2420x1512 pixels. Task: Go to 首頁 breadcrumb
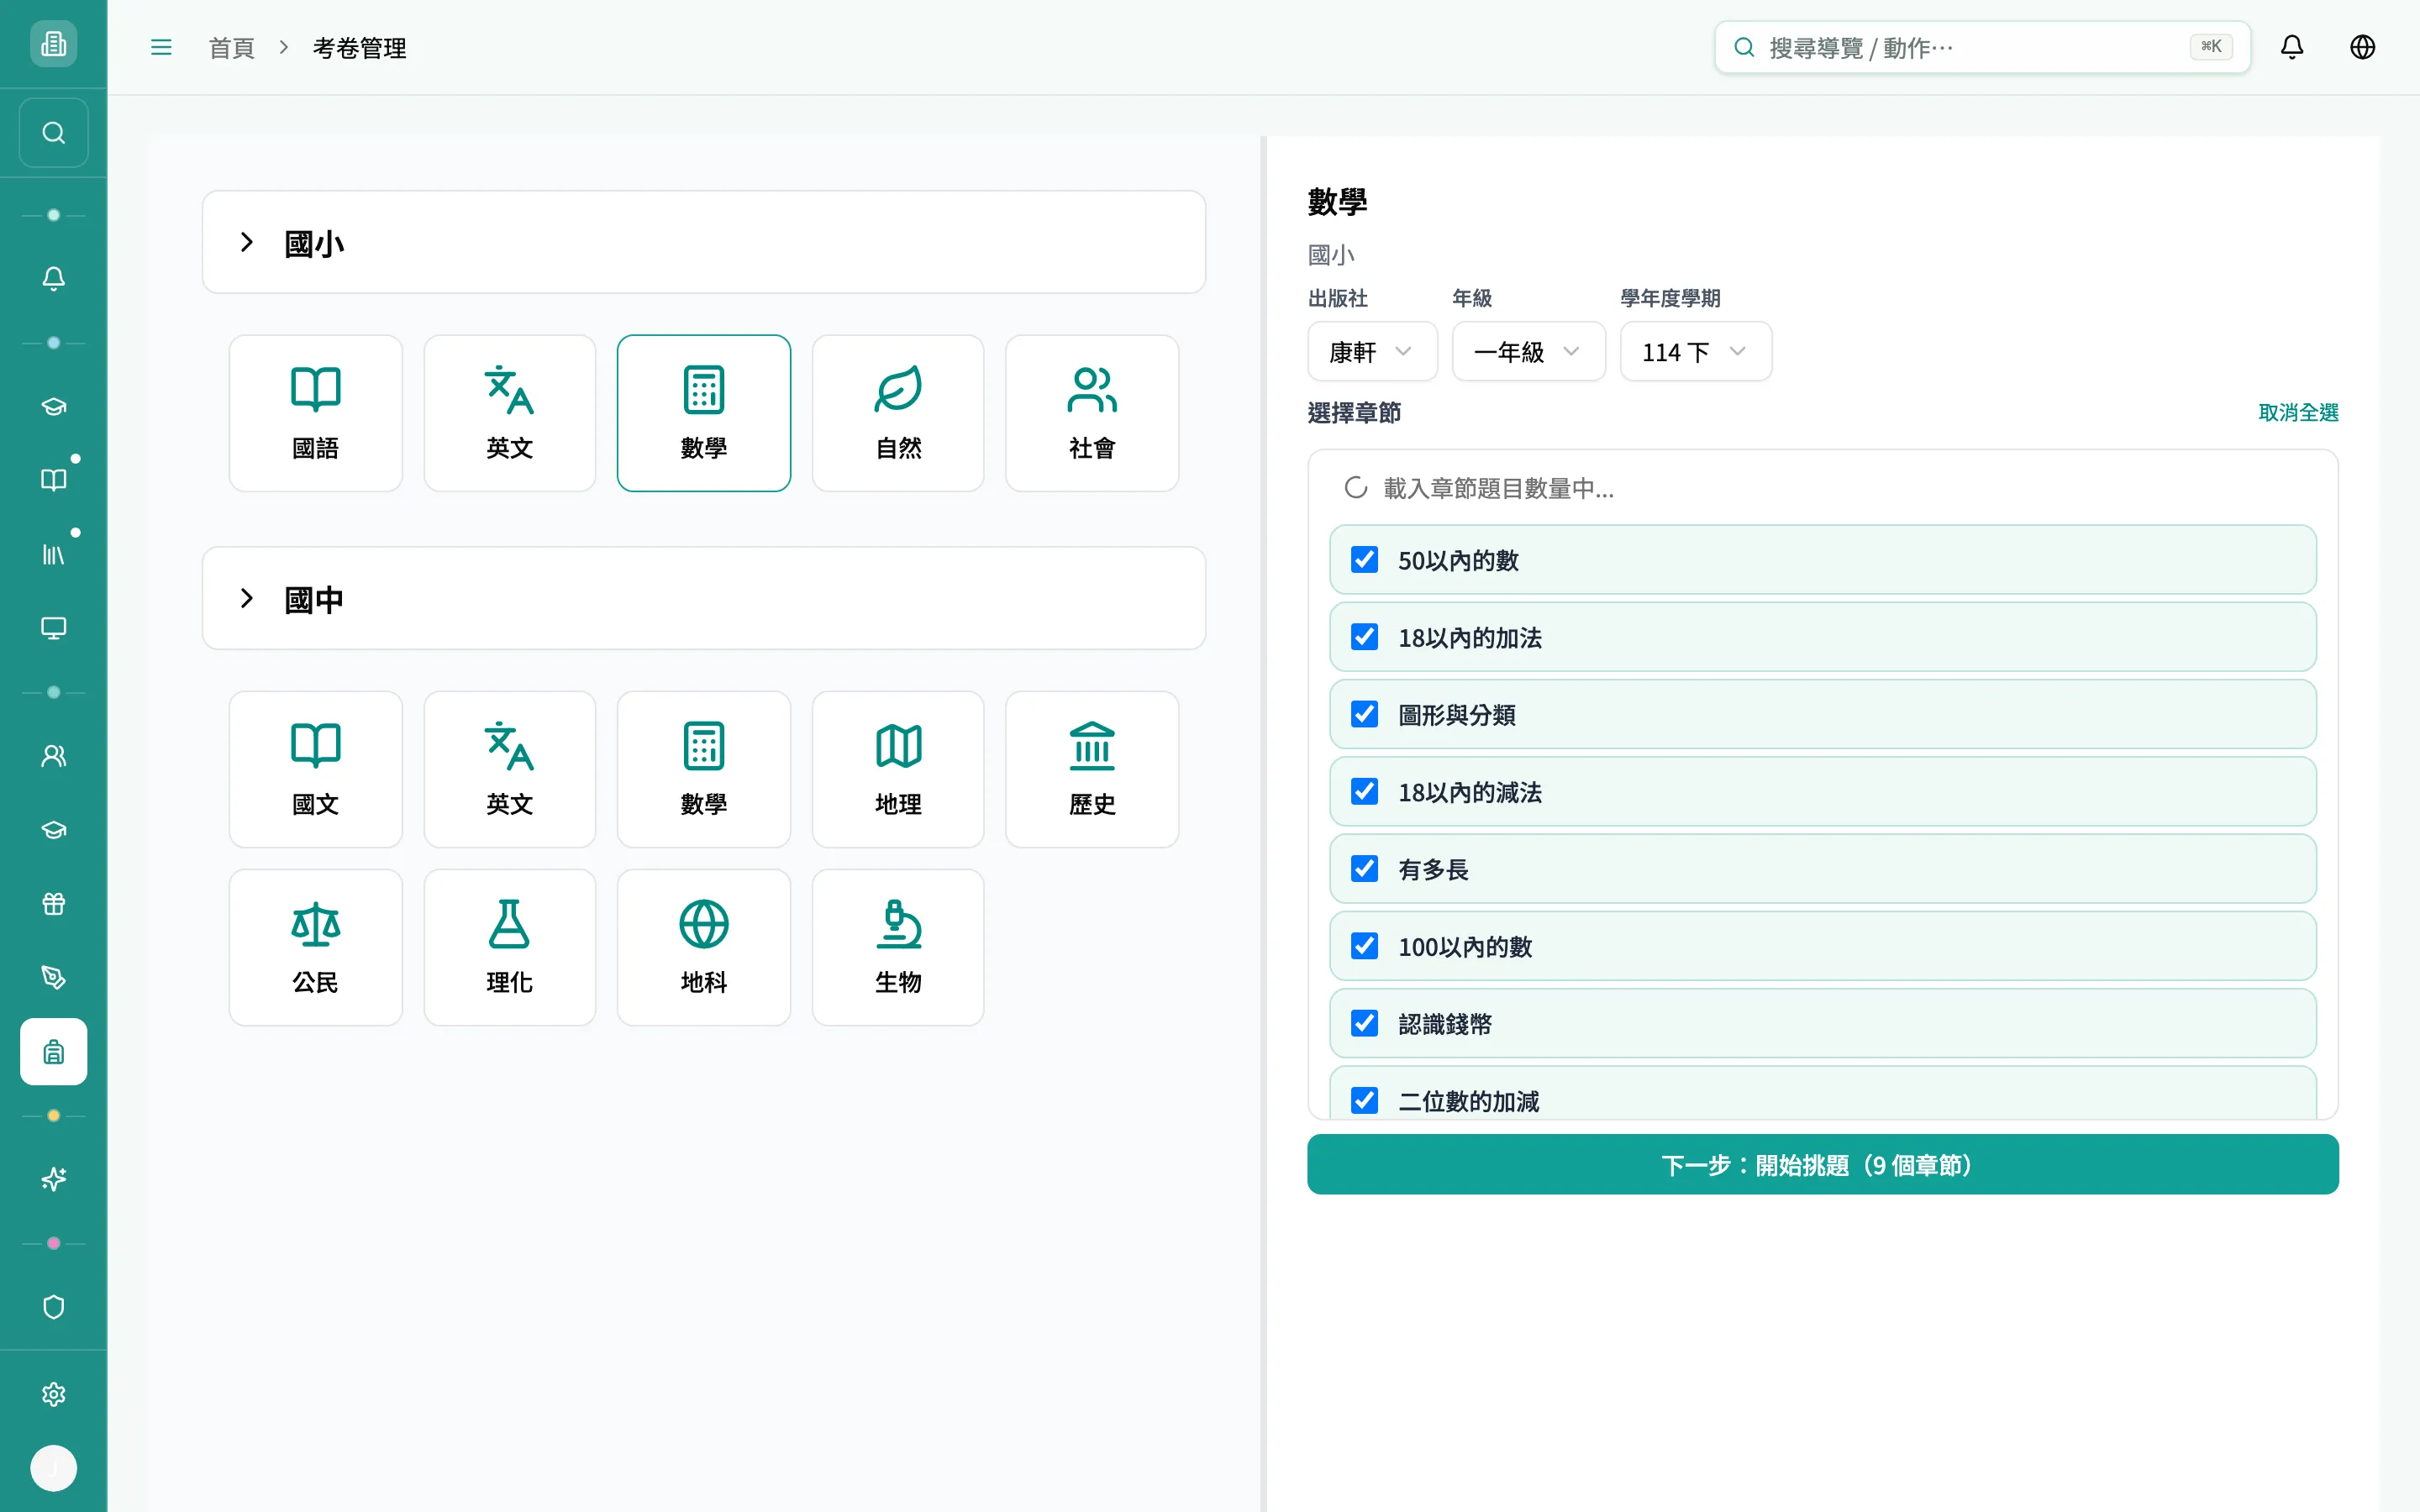pos(231,48)
